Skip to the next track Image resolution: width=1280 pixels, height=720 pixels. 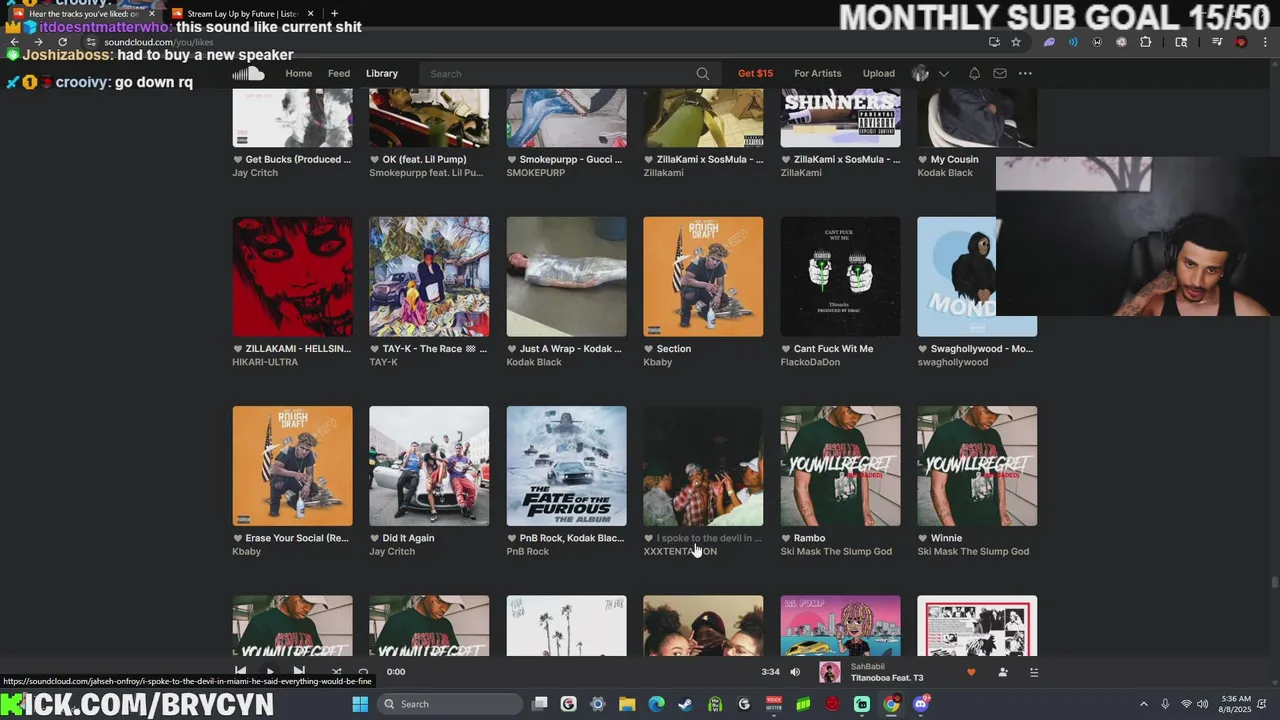299,671
